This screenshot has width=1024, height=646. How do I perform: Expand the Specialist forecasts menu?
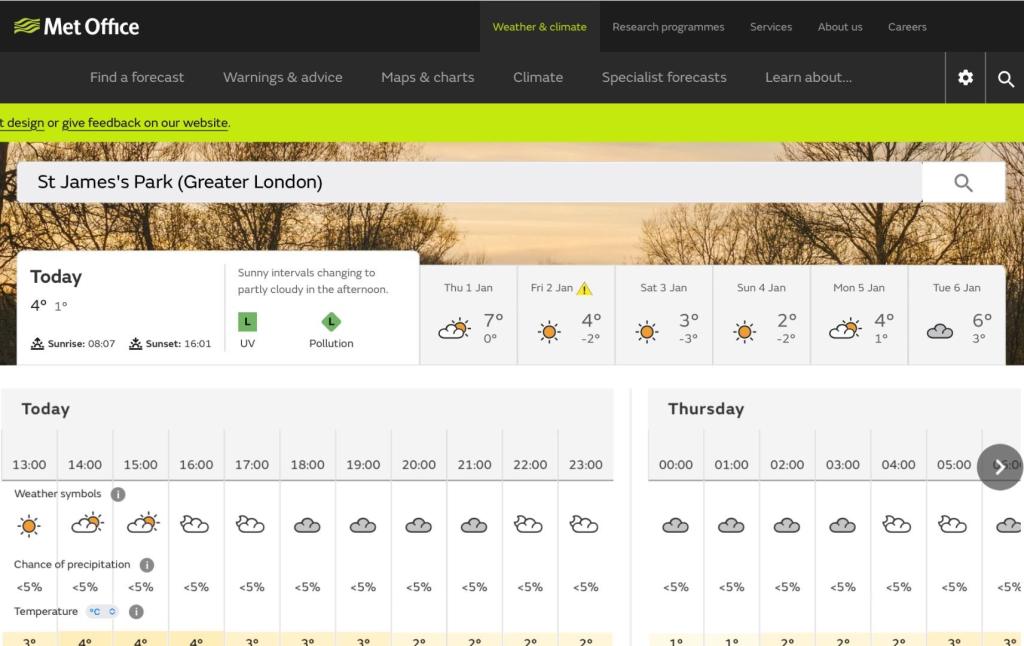pyautogui.click(x=664, y=77)
